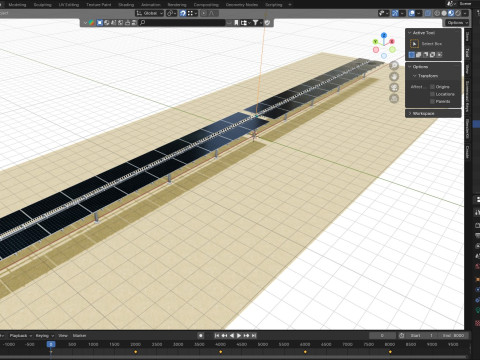Click the green Y axis on navigation gizmo

pyautogui.click(x=375, y=42)
